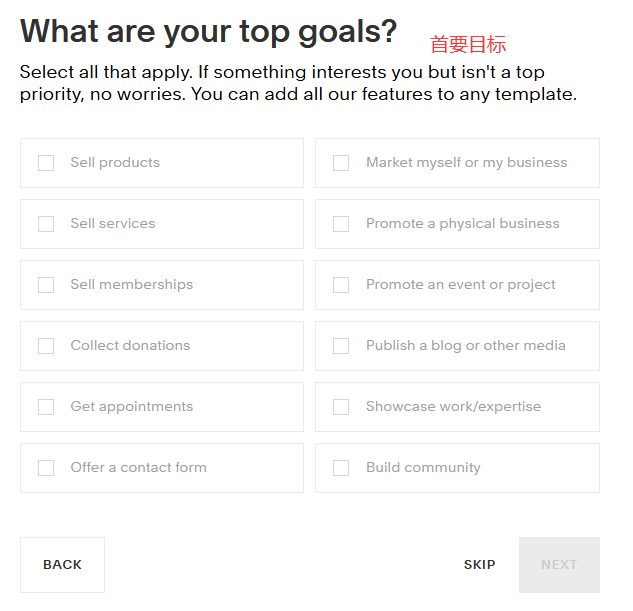Check Market myself or my business checkbox

coord(341,163)
